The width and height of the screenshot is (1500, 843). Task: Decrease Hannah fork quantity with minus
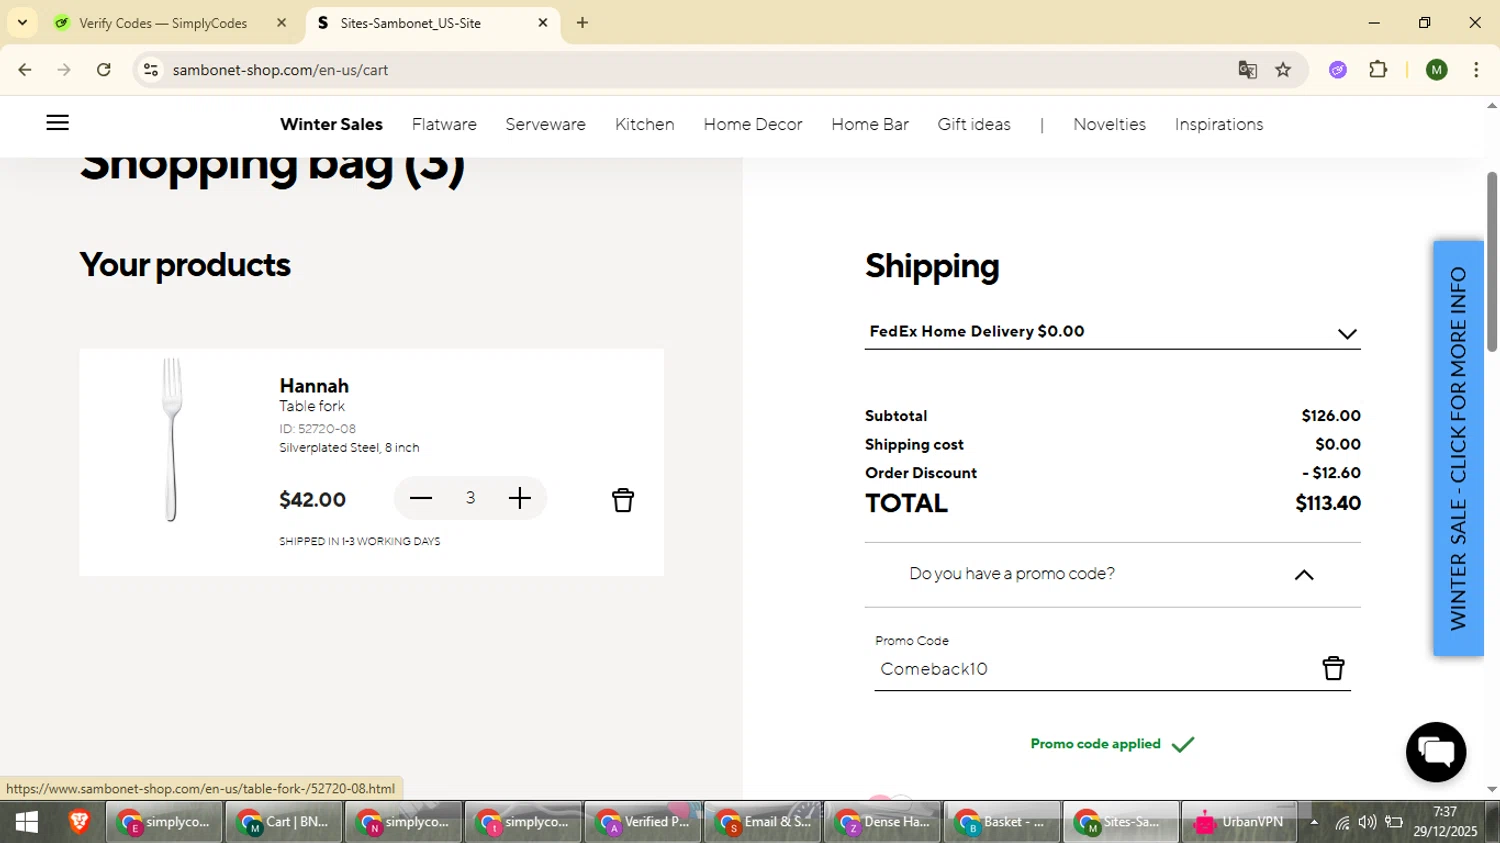tap(421, 498)
